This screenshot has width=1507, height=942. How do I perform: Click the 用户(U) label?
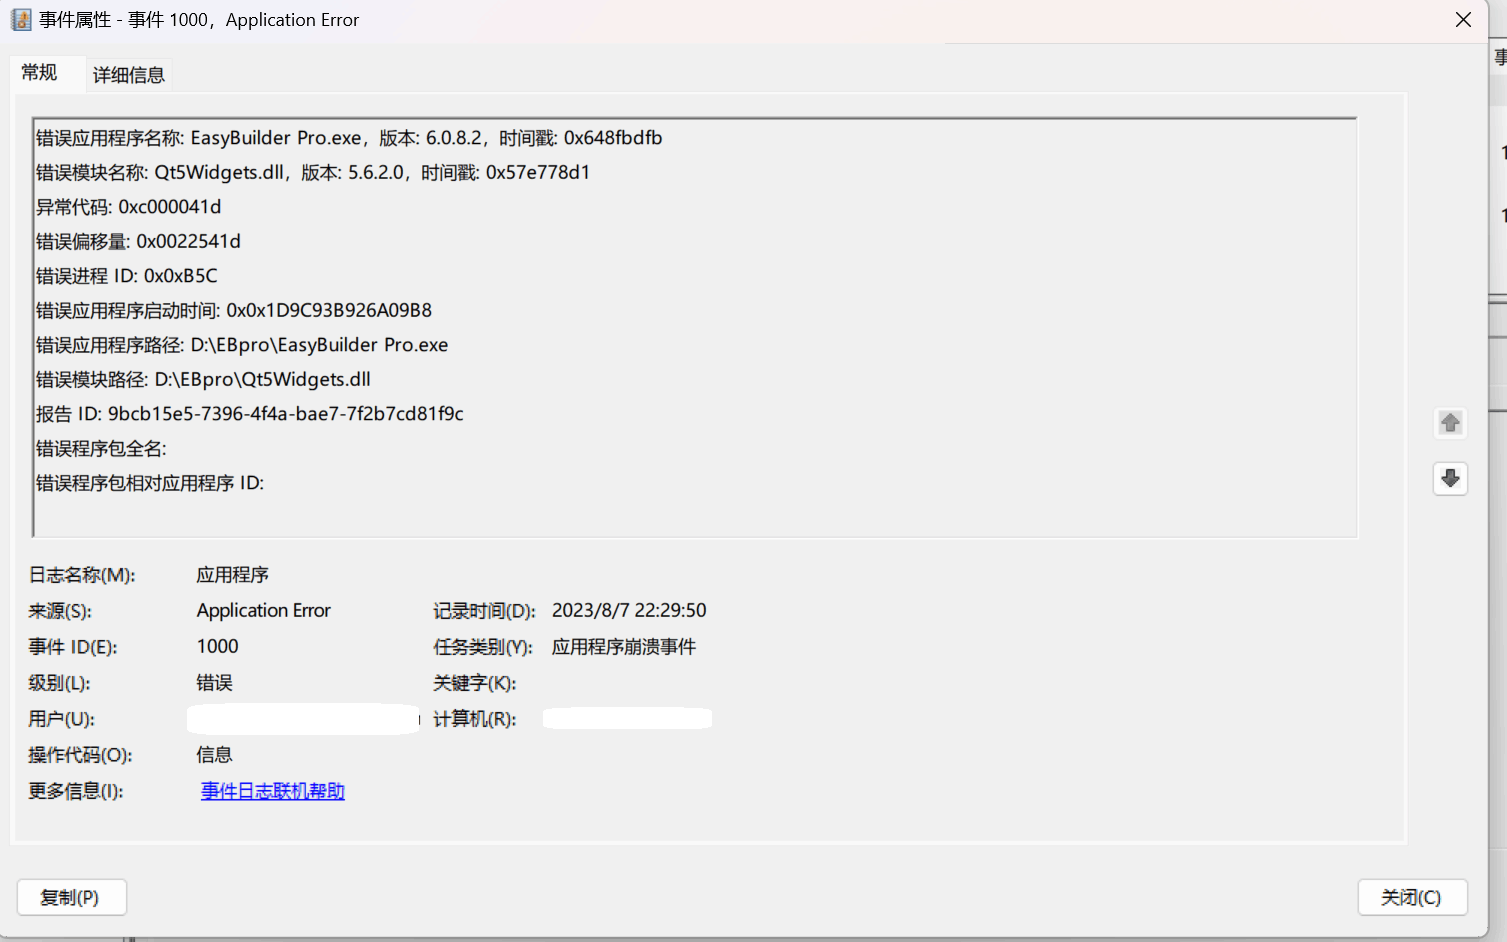click(61, 719)
